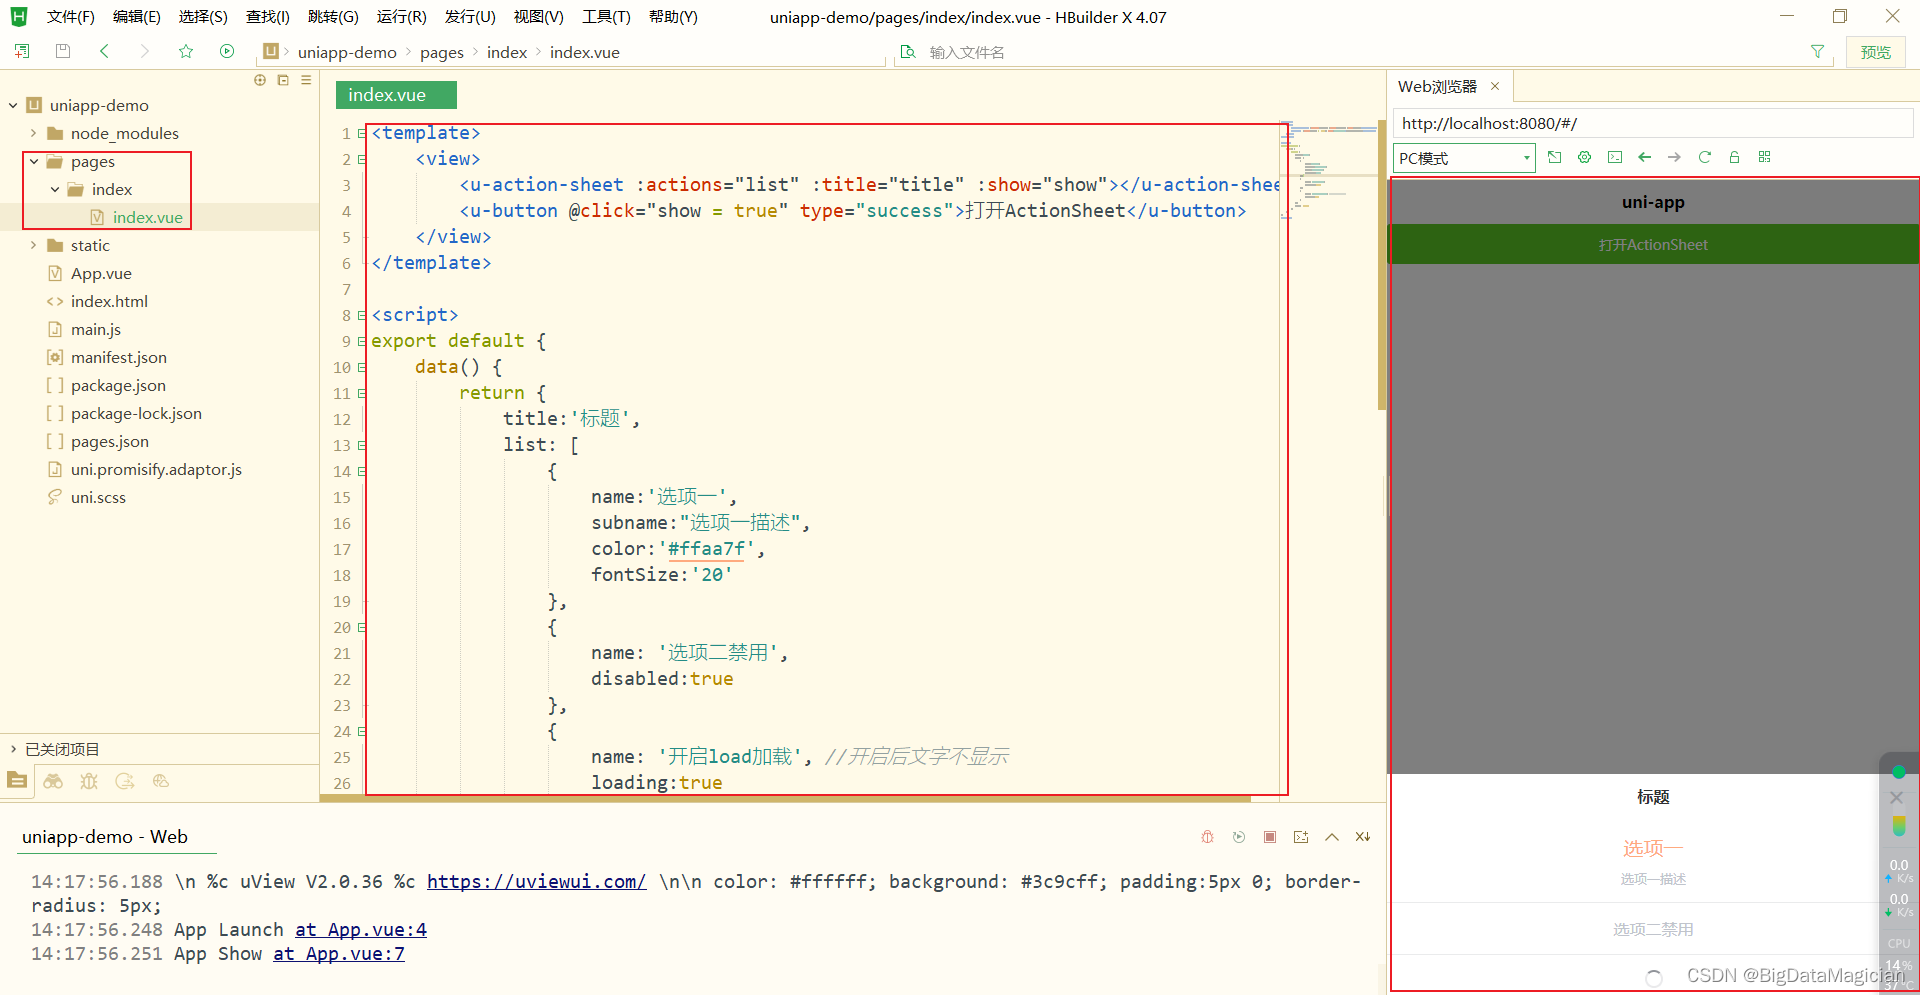
Task: Open the App.vue:7 link in console
Action: [x=339, y=953]
